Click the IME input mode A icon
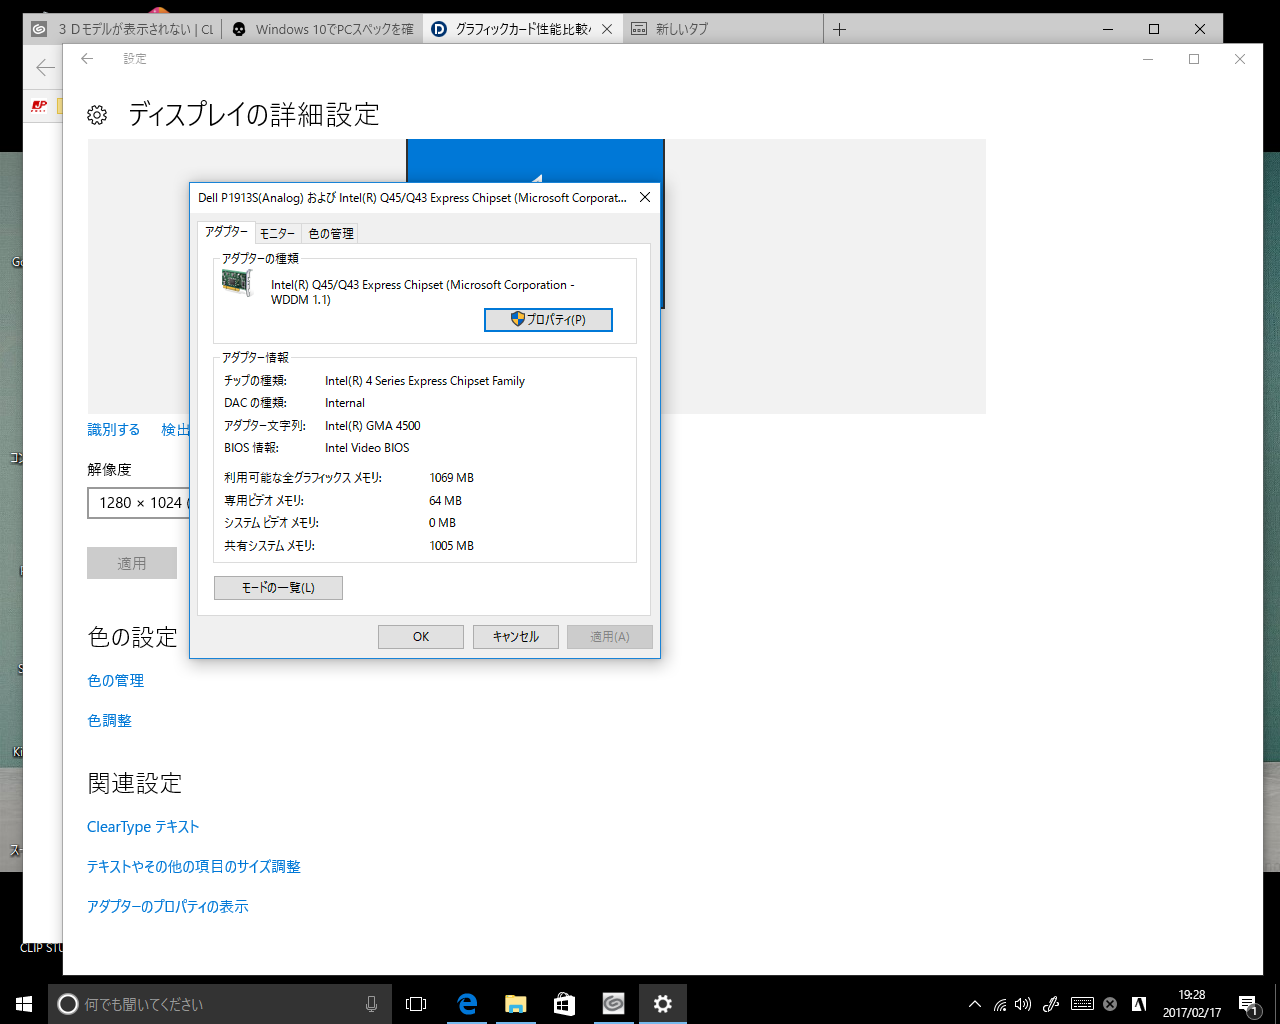This screenshot has height=1024, width=1280. 1138,1004
